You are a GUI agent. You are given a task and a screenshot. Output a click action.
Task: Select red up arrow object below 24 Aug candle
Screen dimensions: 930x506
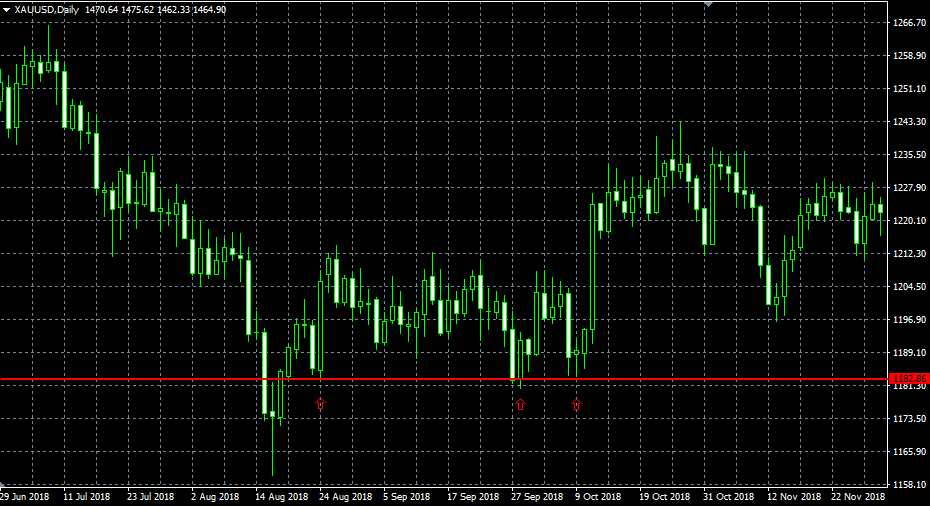320,403
